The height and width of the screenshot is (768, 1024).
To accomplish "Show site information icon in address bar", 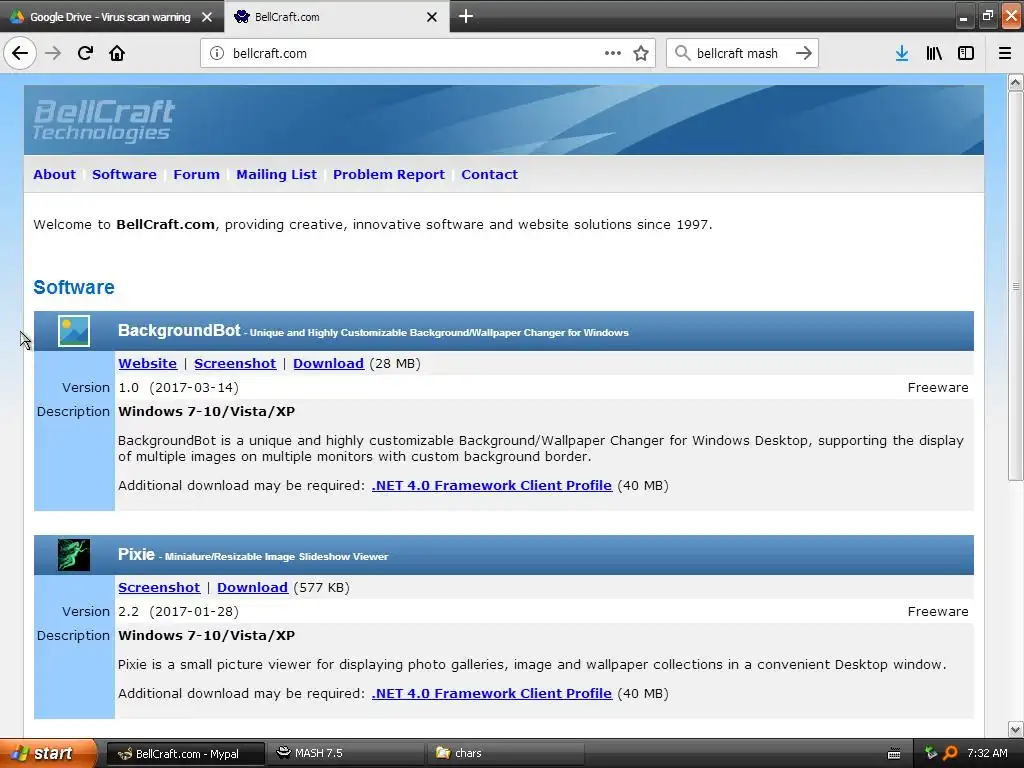I will point(217,53).
